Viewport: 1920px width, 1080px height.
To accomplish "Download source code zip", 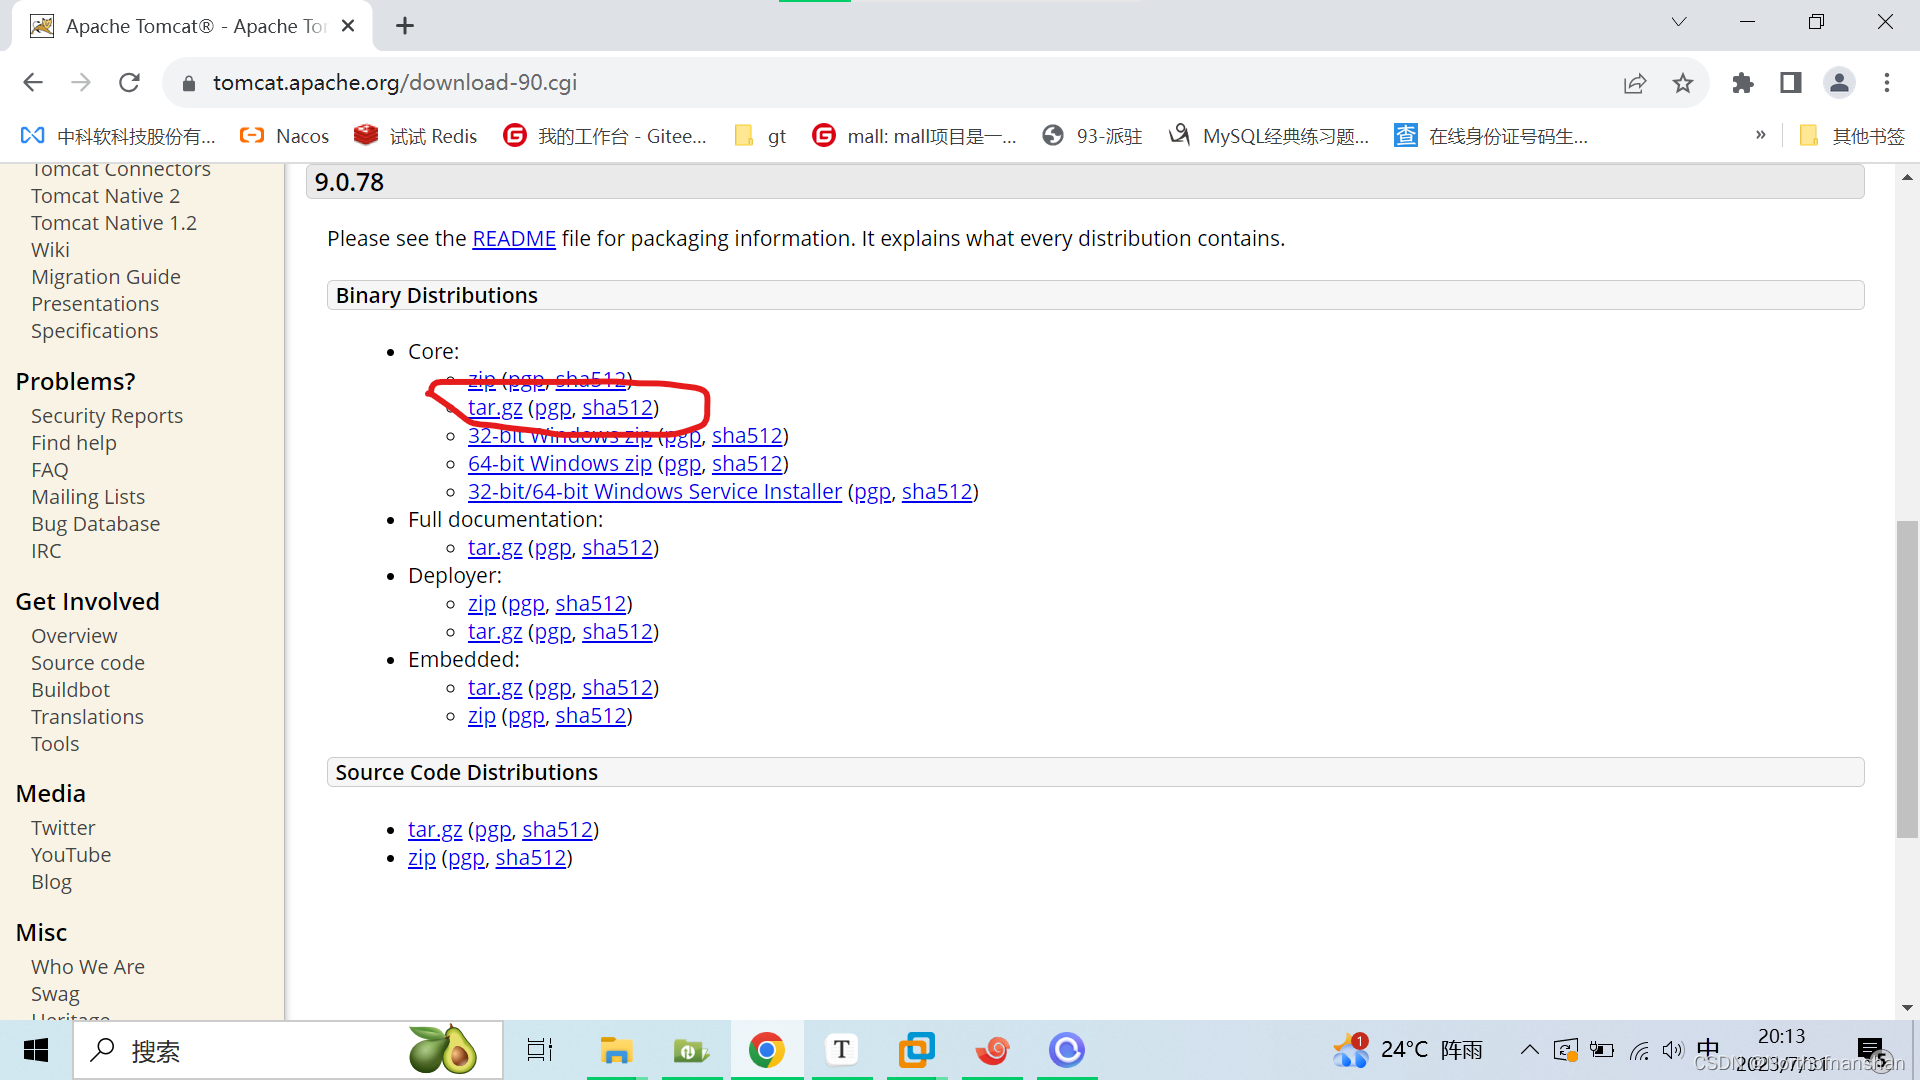I will [x=422, y=858].
